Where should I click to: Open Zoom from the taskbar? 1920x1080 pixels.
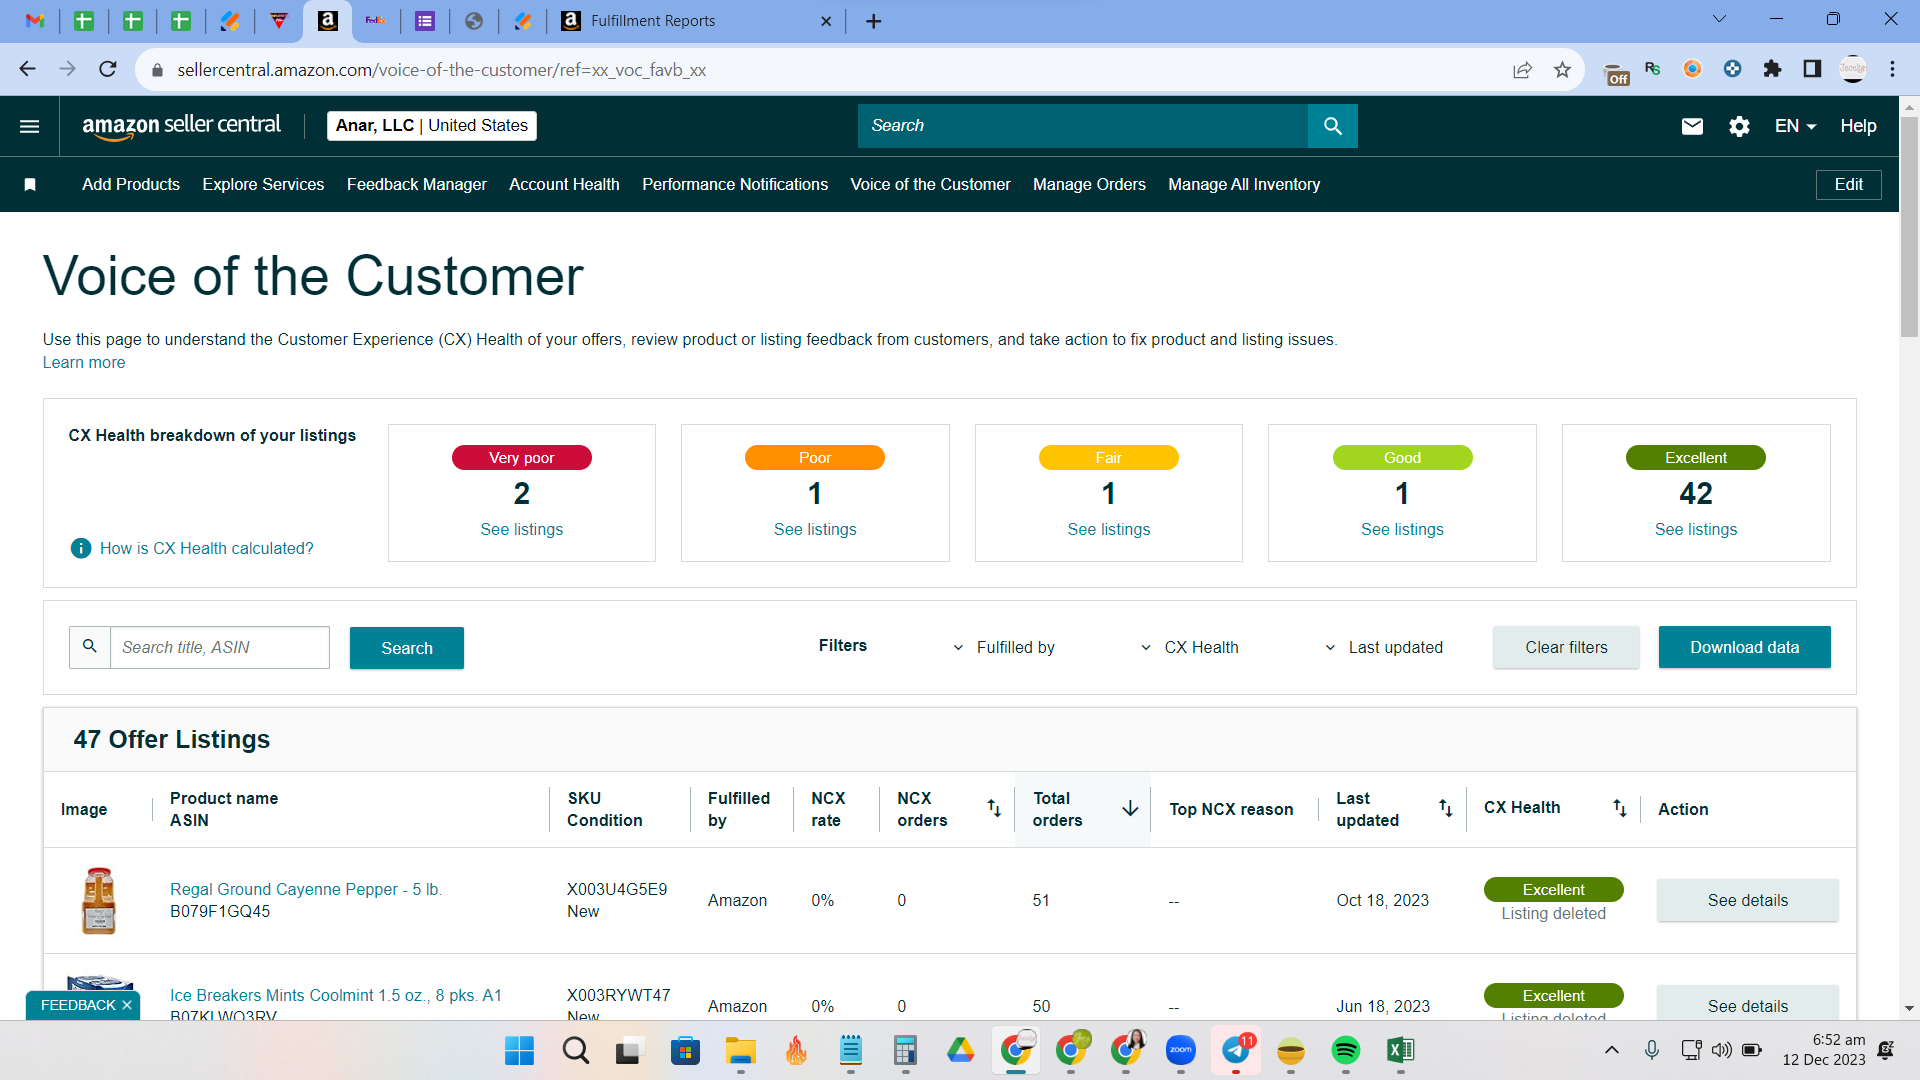pos(1180,1050)
